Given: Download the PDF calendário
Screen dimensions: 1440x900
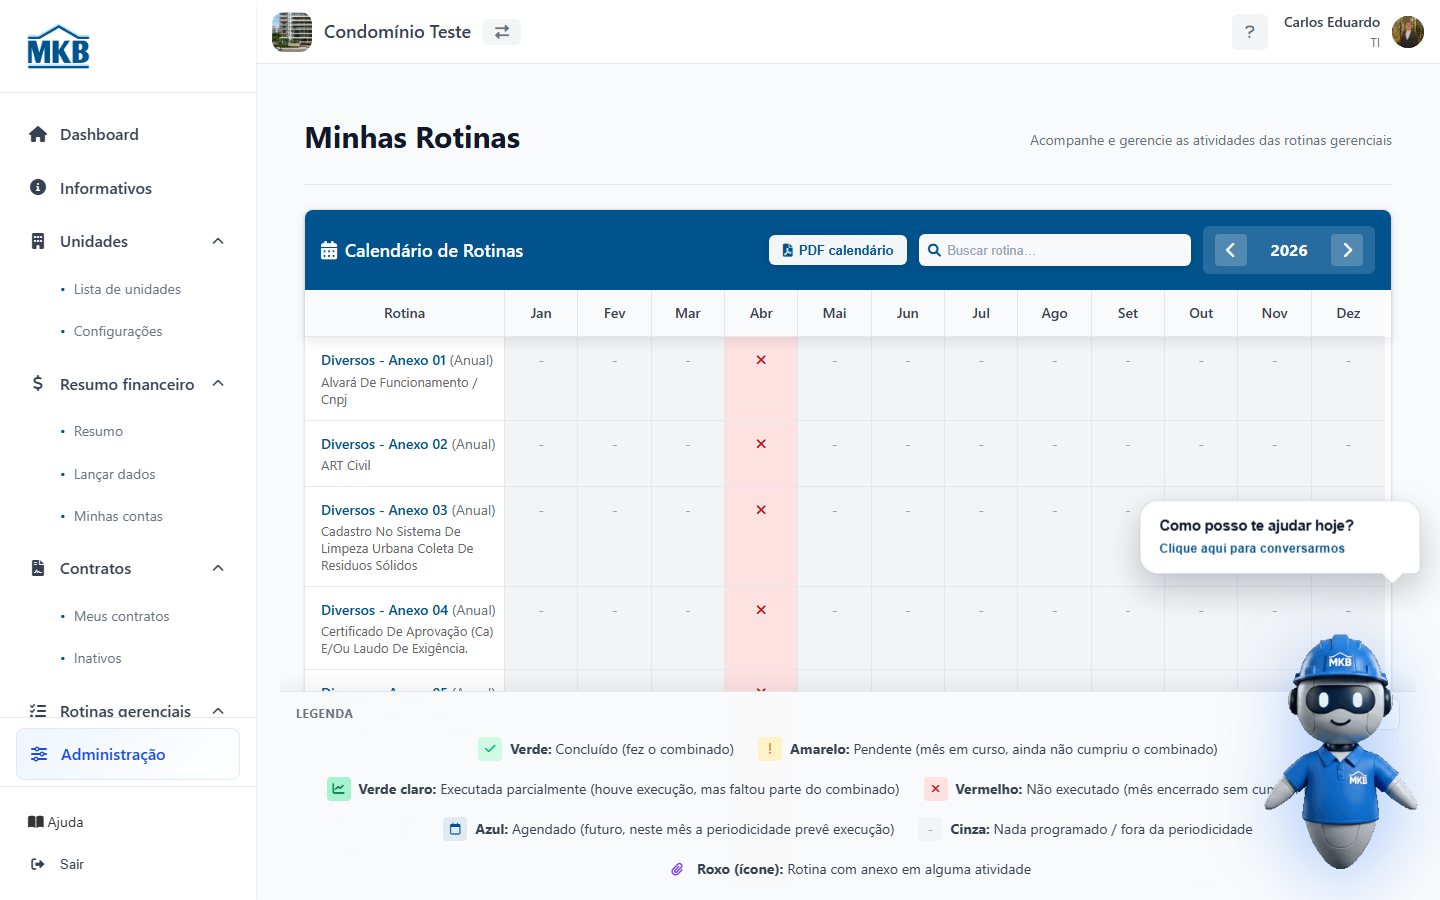Looking at the screenshot, I should point(838,250).
